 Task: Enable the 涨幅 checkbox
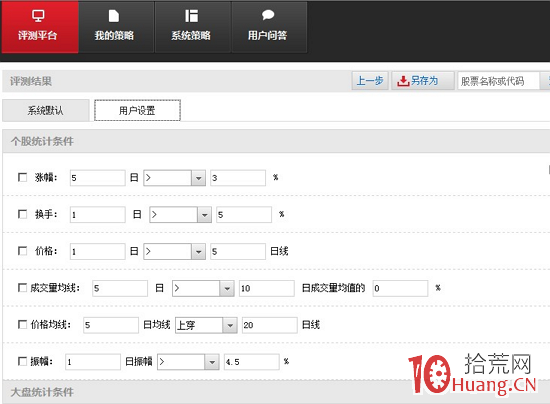pyautogui.click(x=22, y=177)
